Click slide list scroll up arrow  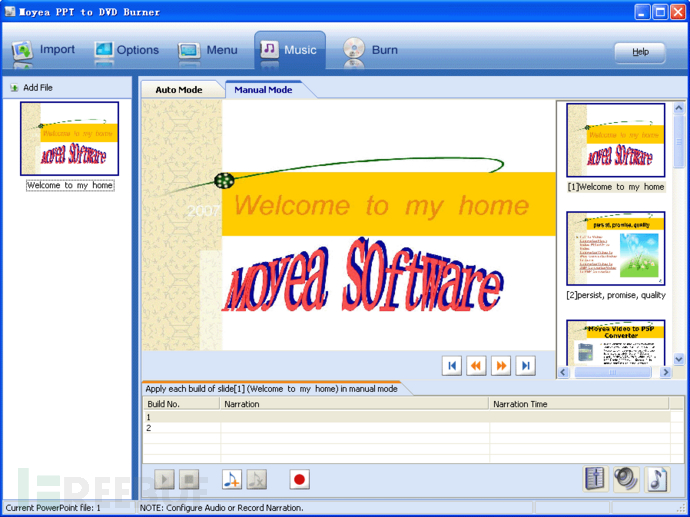click(679, 108)
